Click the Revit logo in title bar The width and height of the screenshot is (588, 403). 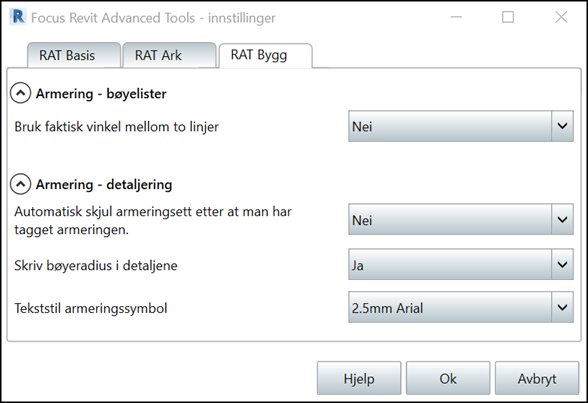pyautogui.click(x=18, y=17)
